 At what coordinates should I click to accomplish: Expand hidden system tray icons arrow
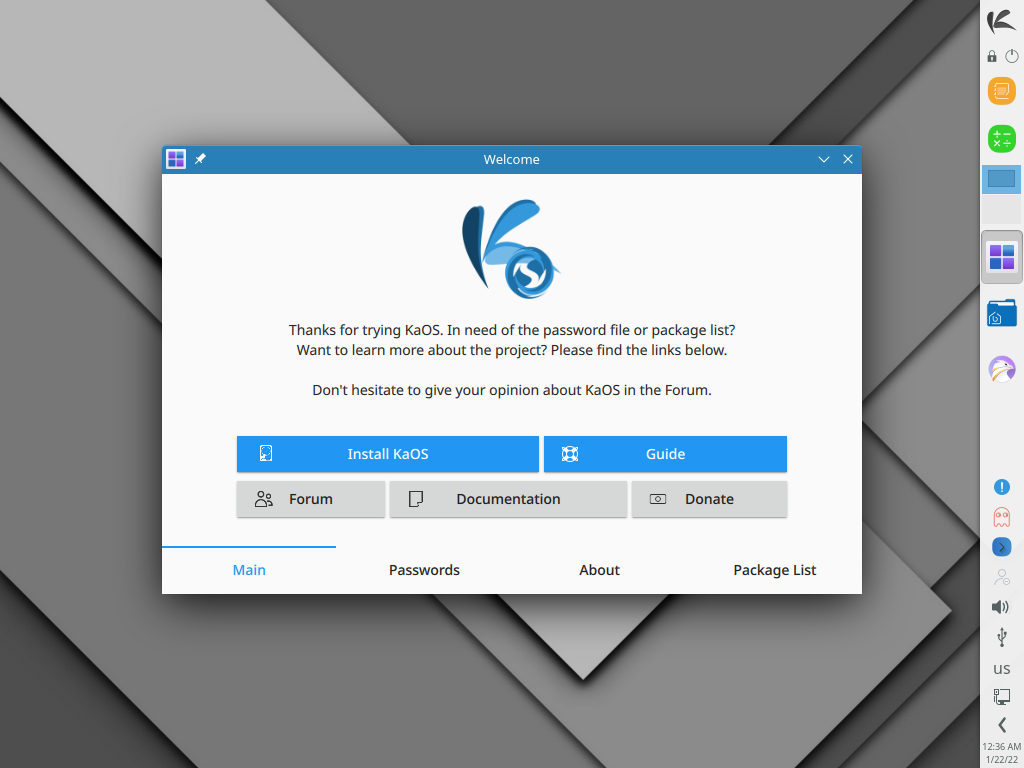(1001, 725)
